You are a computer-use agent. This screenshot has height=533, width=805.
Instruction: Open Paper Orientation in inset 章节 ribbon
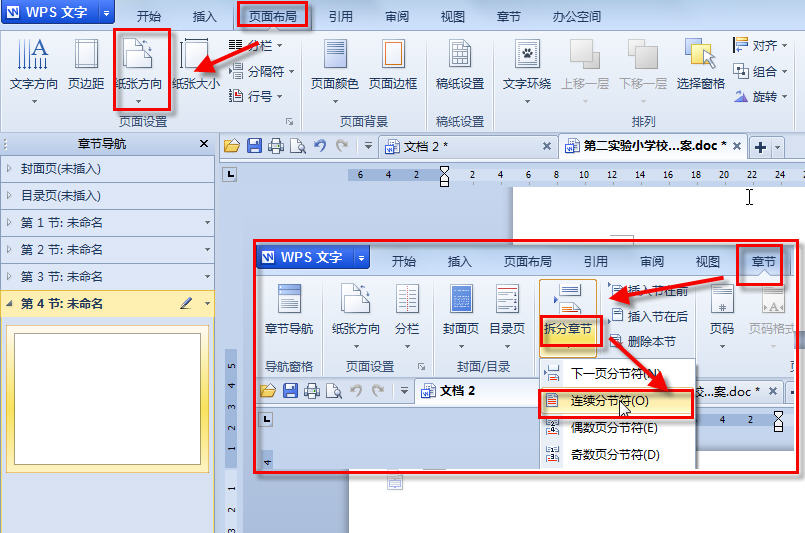click(356, 316)
